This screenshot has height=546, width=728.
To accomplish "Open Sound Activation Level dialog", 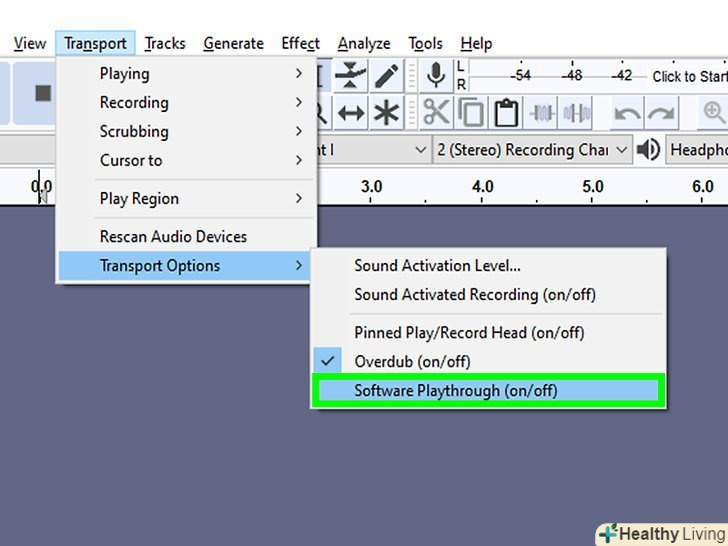I will [437, 266].
